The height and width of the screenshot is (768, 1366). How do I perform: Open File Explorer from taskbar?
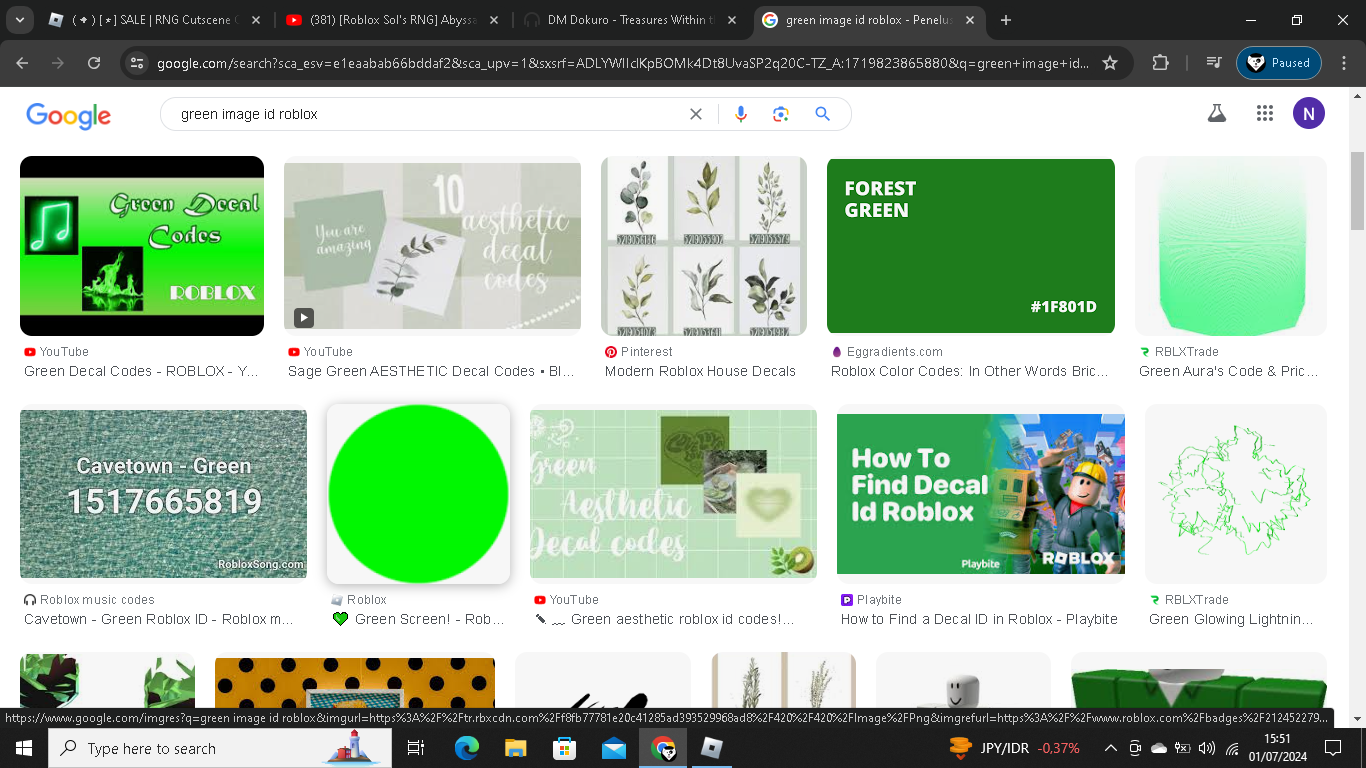[x=516, y=748]
